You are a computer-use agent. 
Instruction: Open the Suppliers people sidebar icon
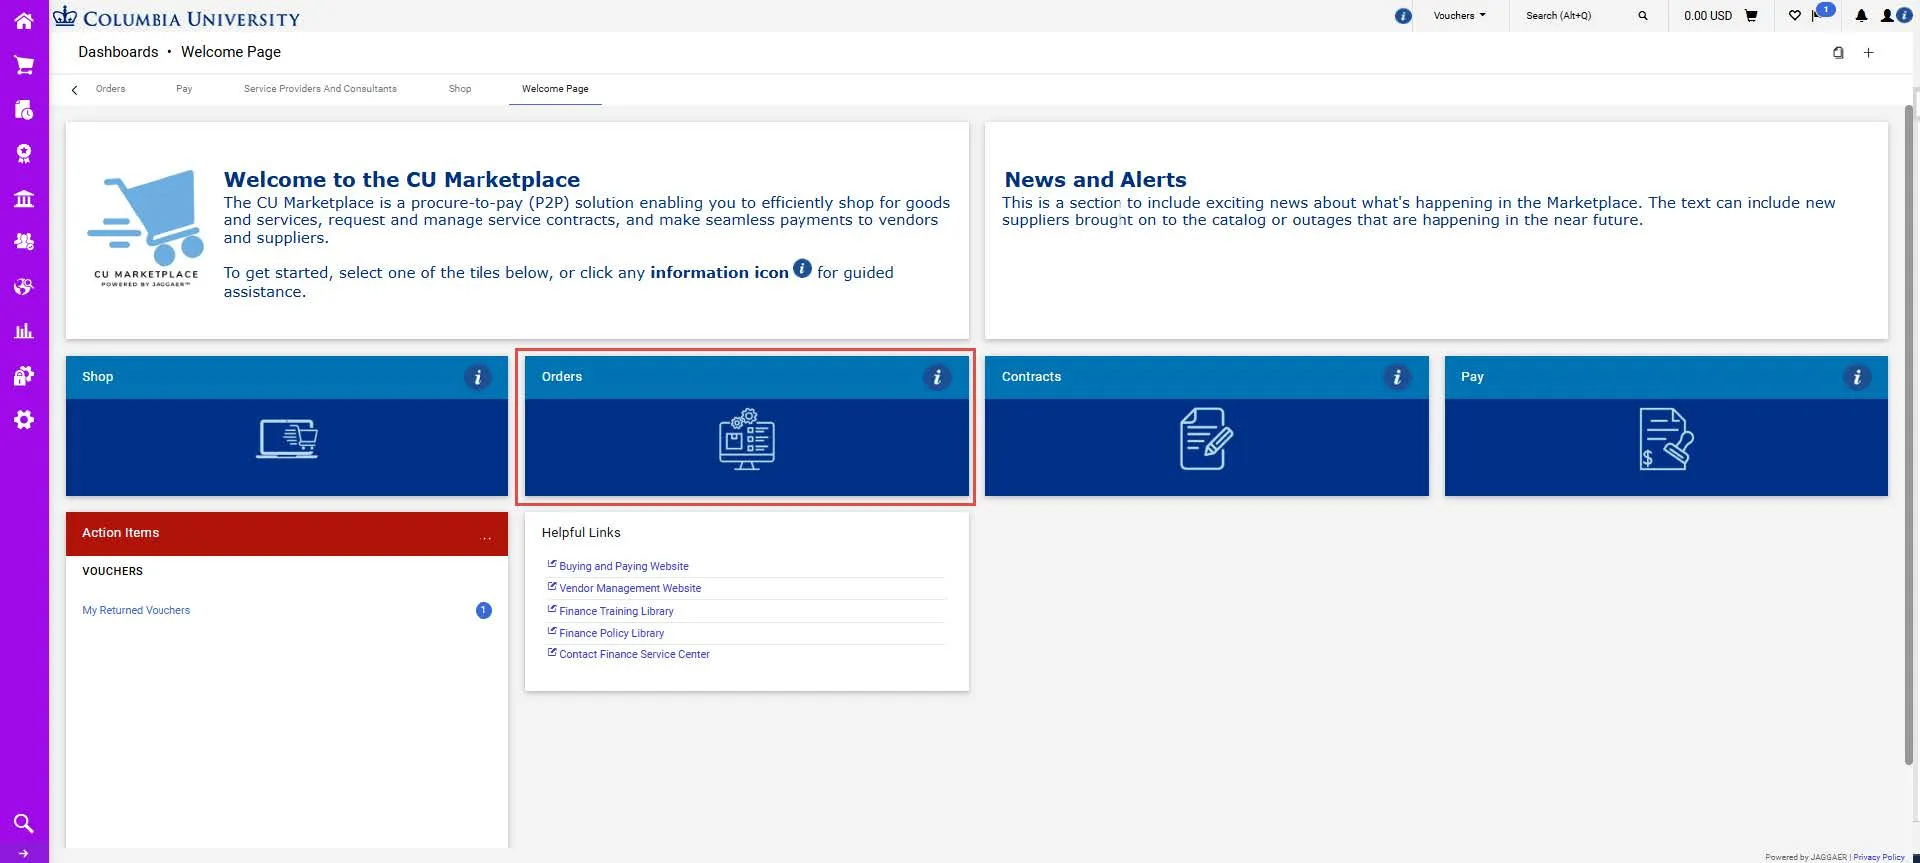pos(24,242)
